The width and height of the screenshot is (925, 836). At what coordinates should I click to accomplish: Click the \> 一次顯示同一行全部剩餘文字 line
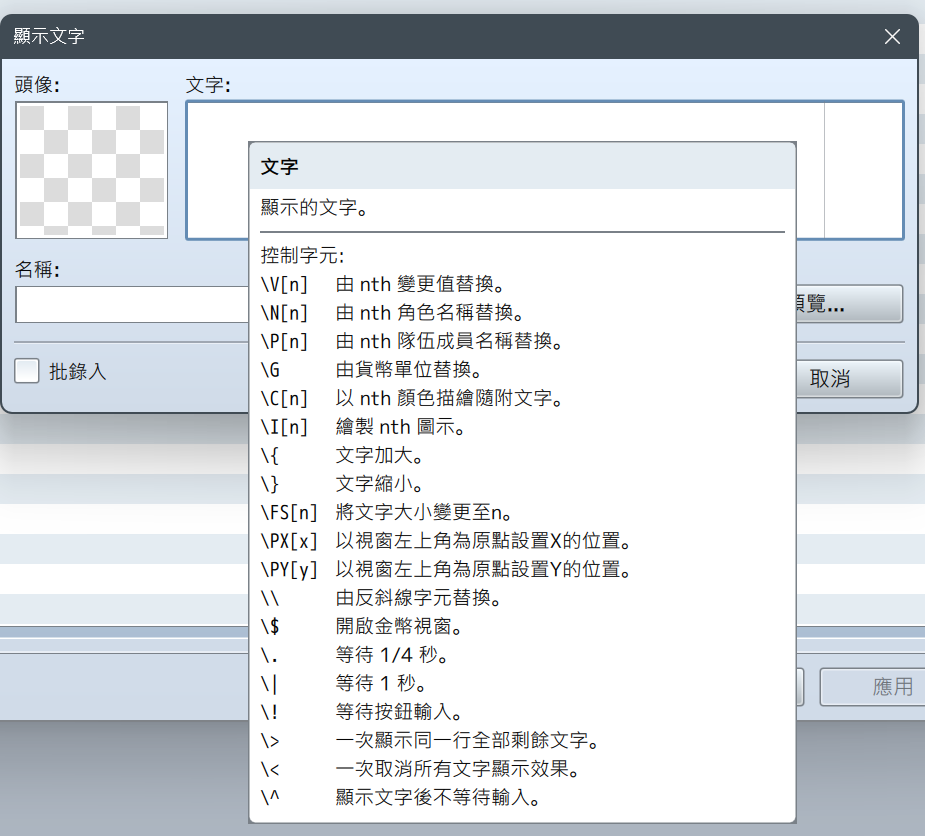[x=431, y=740]
